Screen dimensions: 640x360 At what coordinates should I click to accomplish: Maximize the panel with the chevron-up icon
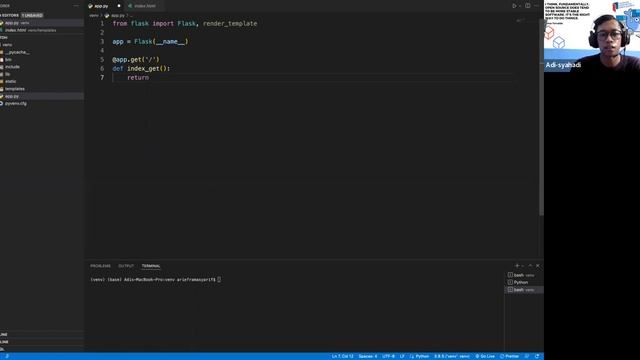[x=530, y=266]
